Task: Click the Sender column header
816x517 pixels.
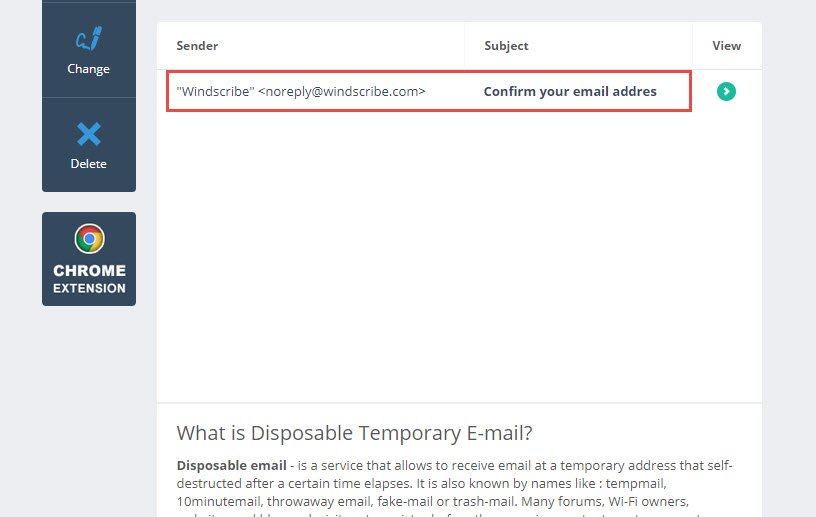Action: click(x=197, y=46)
